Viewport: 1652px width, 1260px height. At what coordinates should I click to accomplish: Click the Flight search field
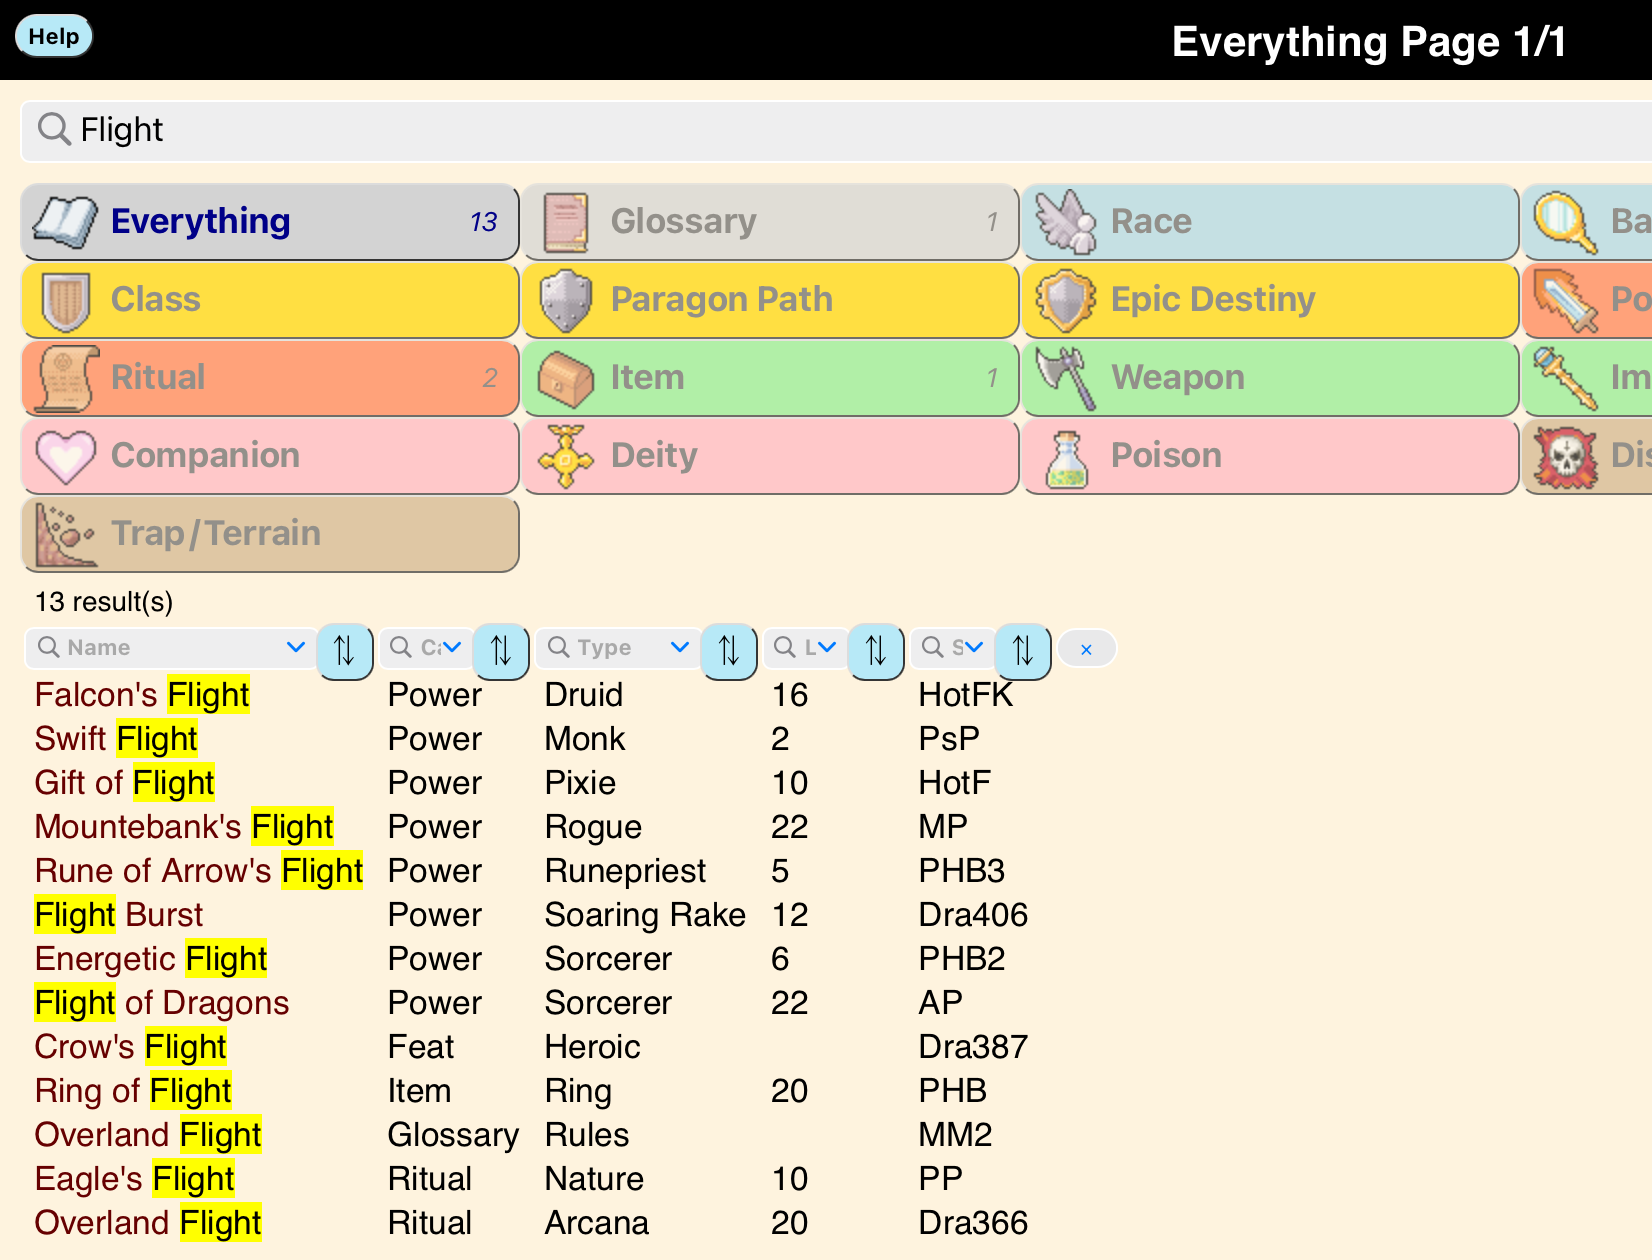(800, 130)
